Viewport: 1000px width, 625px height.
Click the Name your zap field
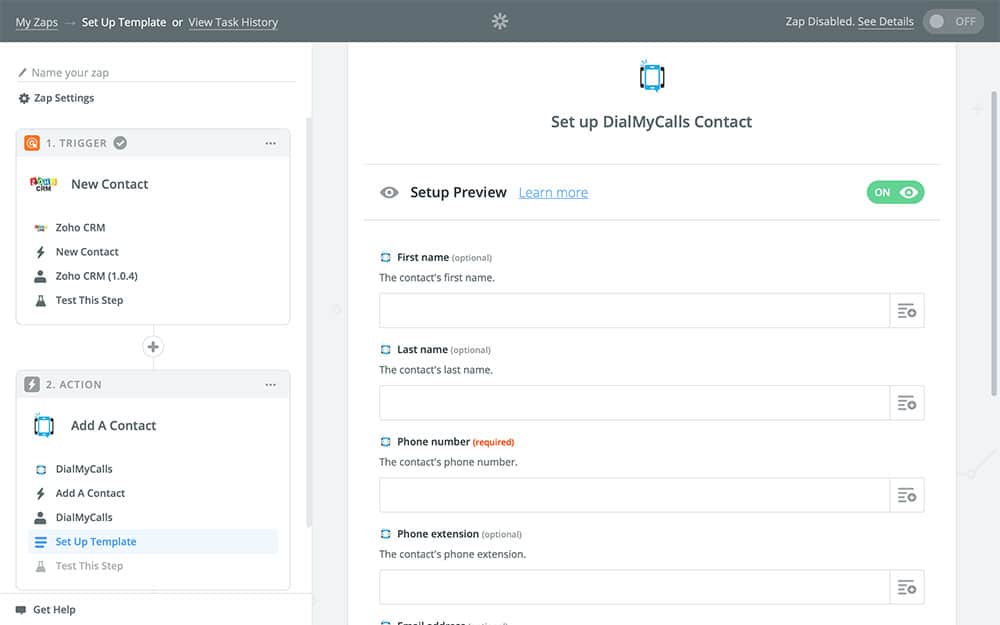point(160,72)
